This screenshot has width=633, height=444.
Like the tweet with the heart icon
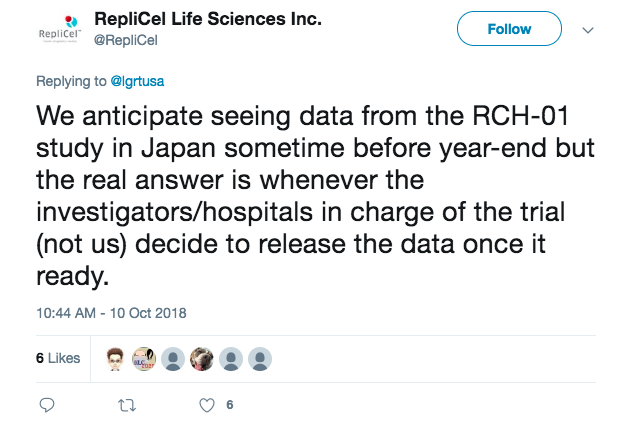point(207,405)
